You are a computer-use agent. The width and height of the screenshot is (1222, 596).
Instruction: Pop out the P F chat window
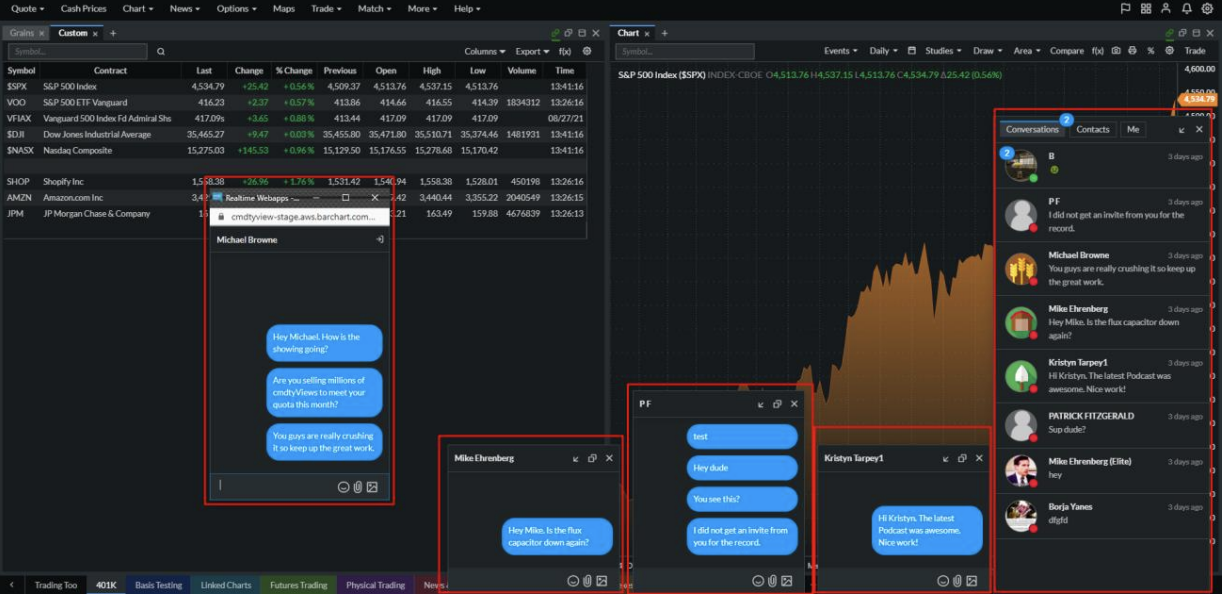tap(778, 404)
